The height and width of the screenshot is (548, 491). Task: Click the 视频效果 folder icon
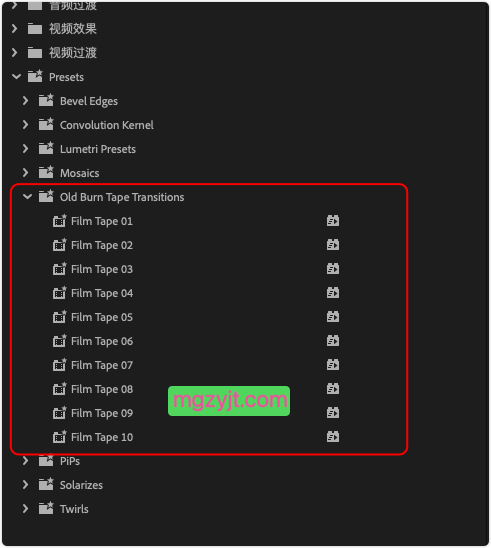click(35, 28)
